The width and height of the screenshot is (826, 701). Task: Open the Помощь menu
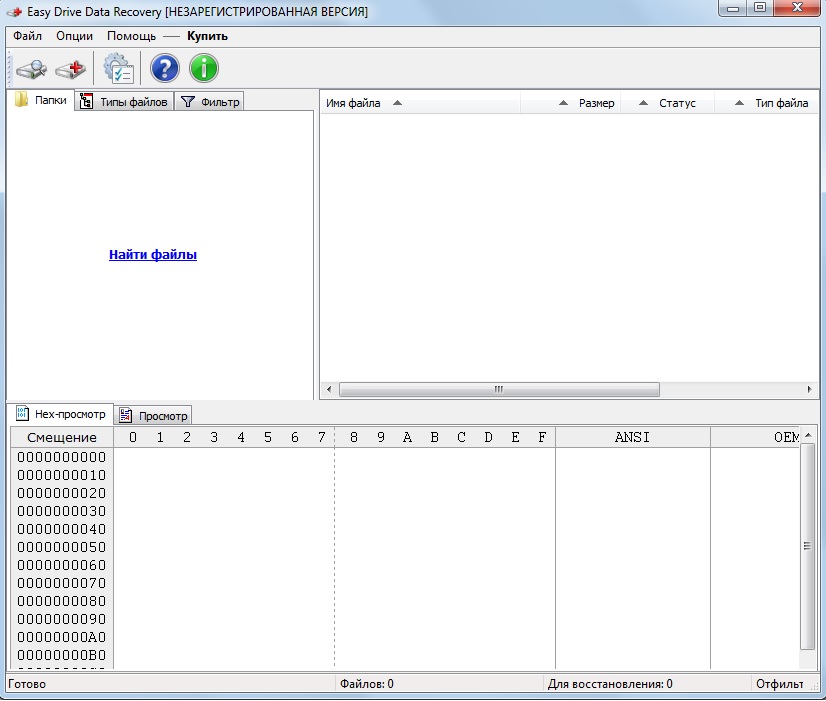(x=131, y=36)
